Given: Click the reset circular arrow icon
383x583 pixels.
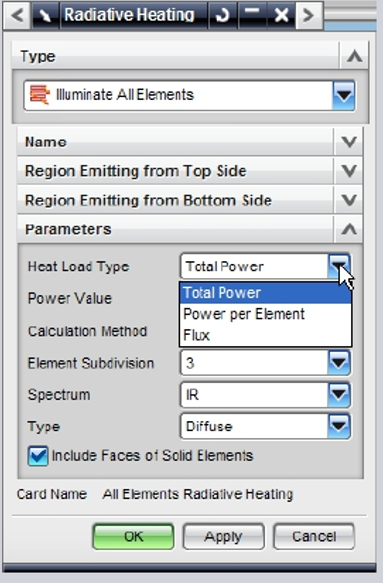Looking at the screenshot, I should [x=223, y=15].
